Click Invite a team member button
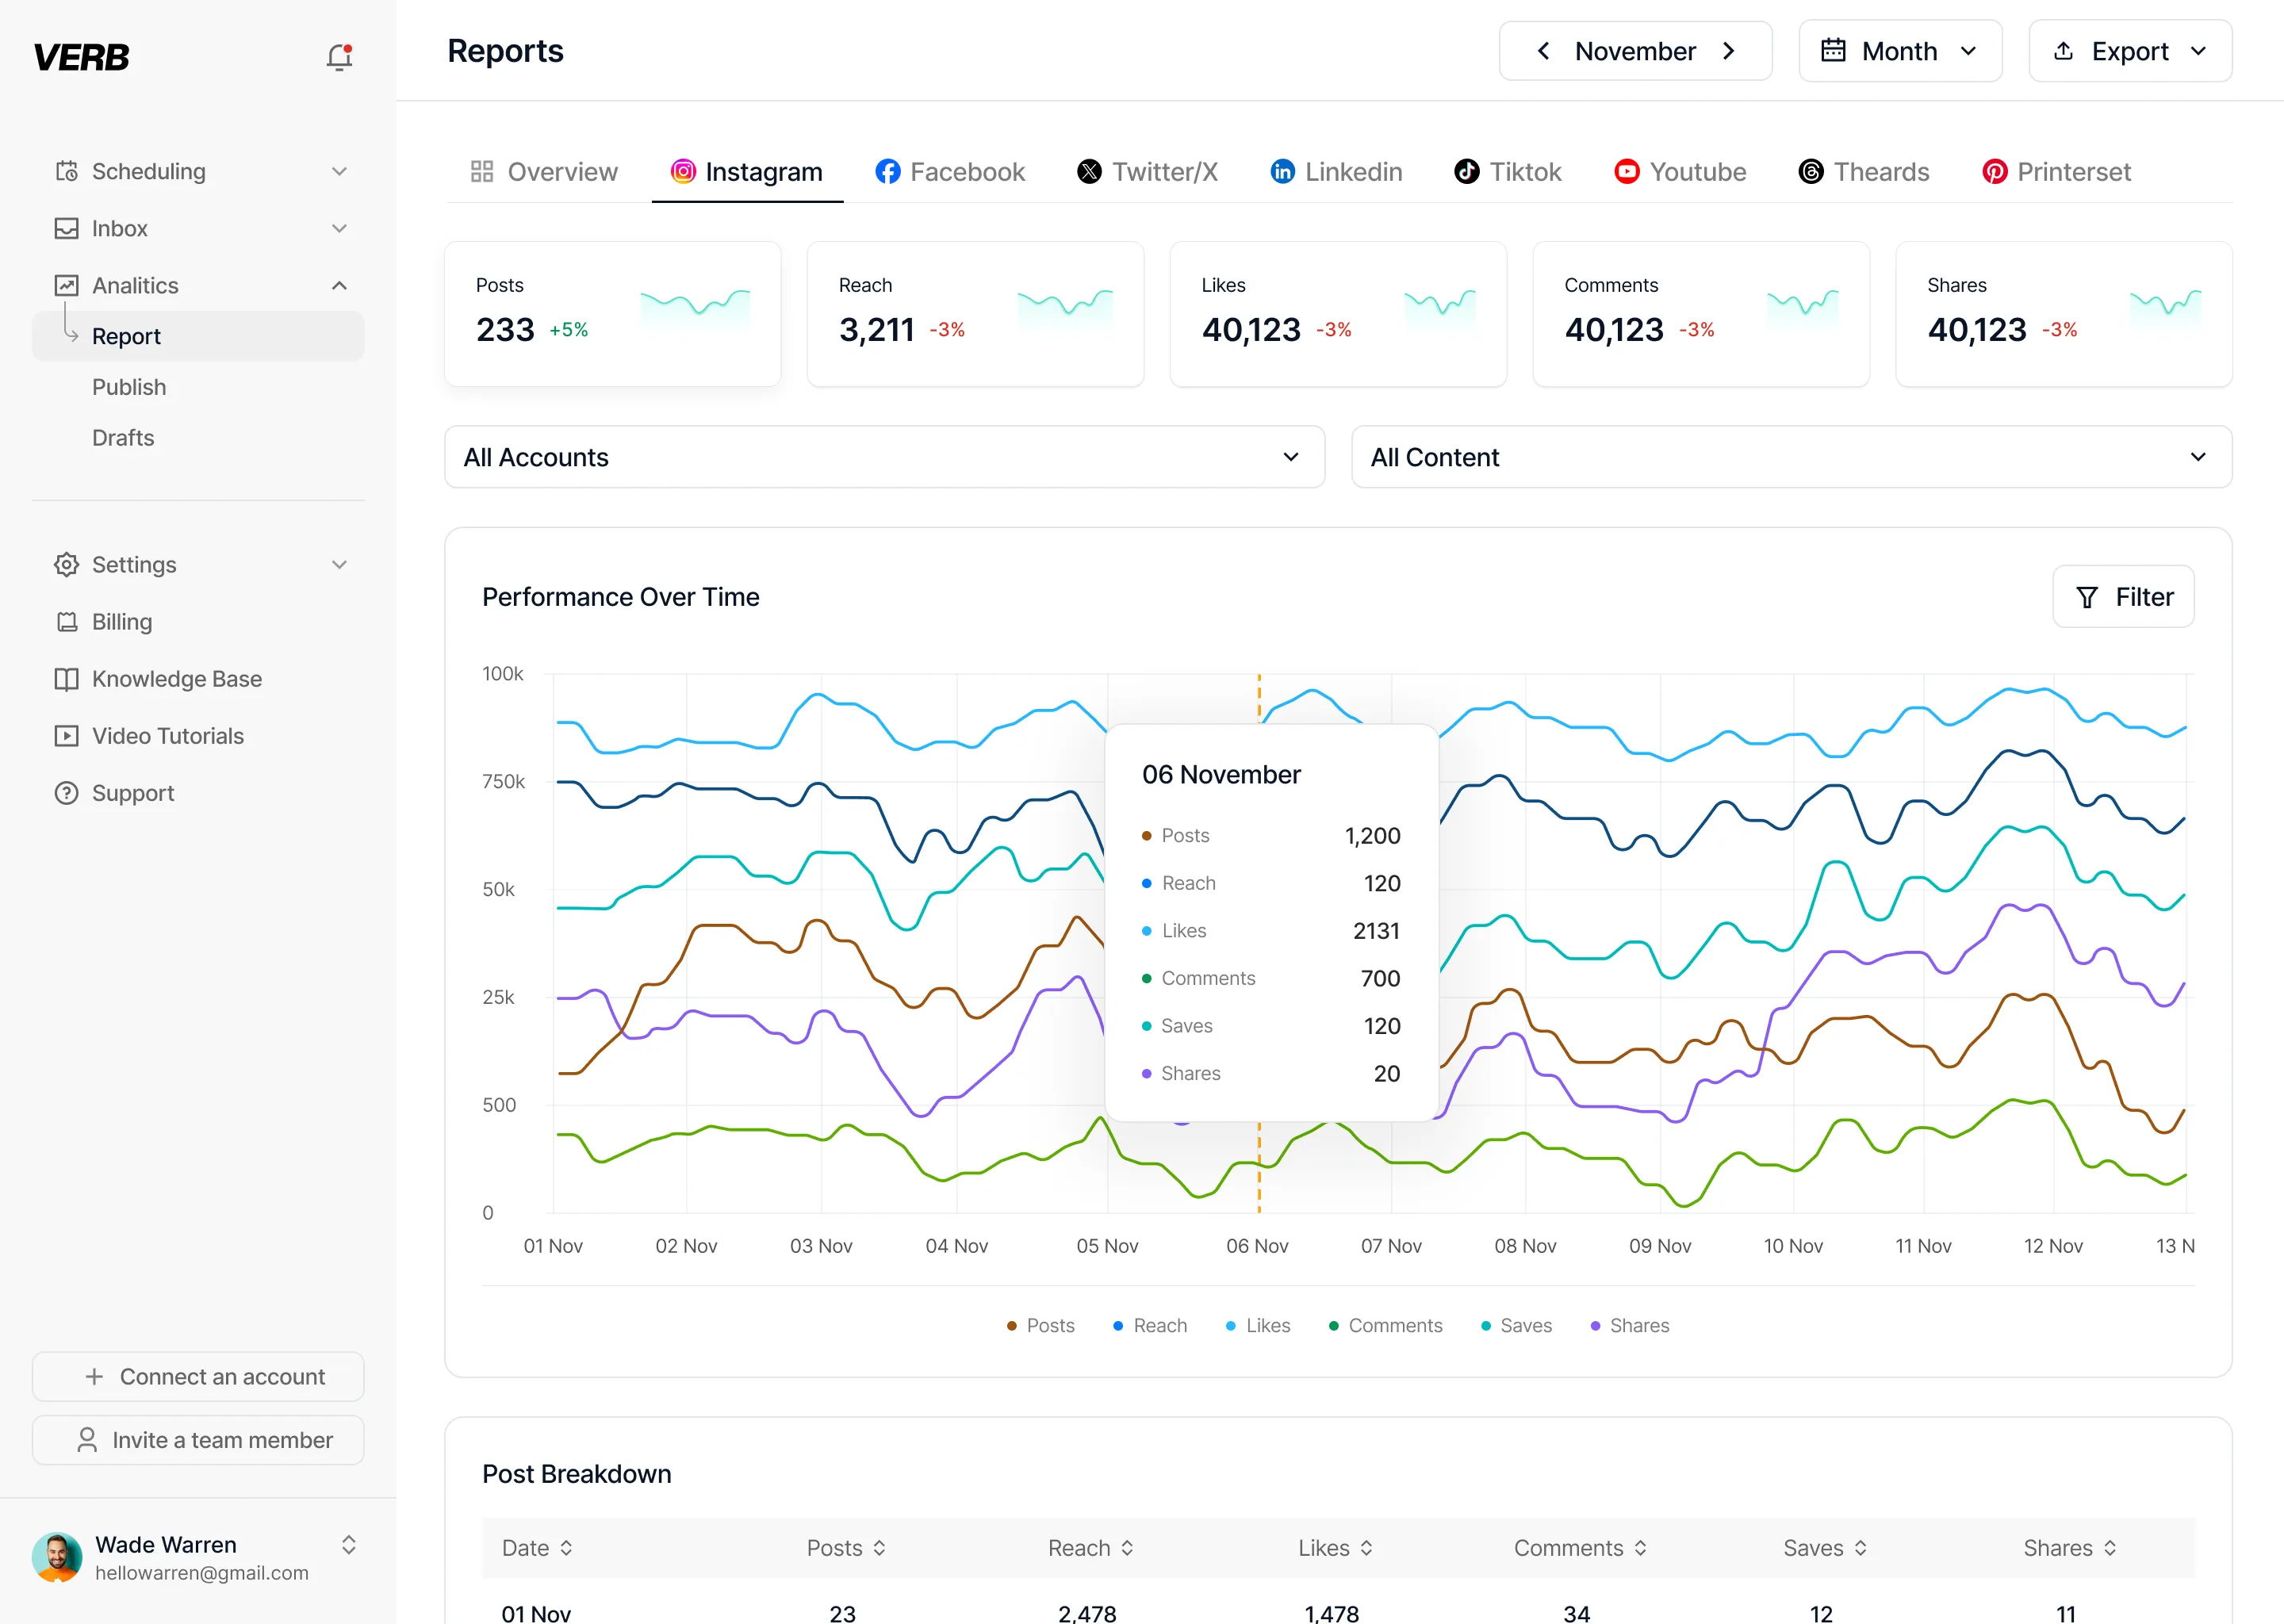The width and height of the screenshot is (2284, 1624). [x=198, y=1439]
